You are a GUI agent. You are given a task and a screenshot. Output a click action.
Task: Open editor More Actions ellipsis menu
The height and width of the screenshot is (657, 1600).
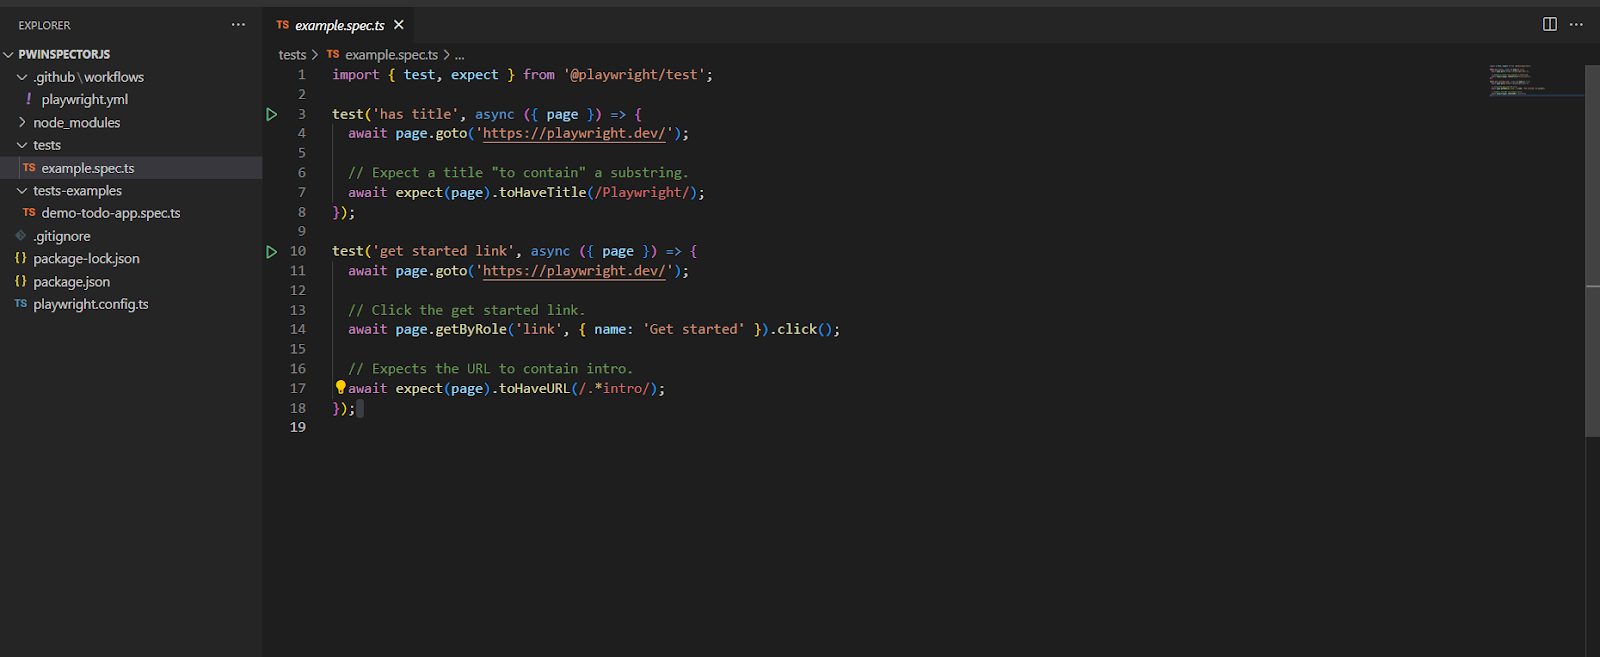(1576, 24)
